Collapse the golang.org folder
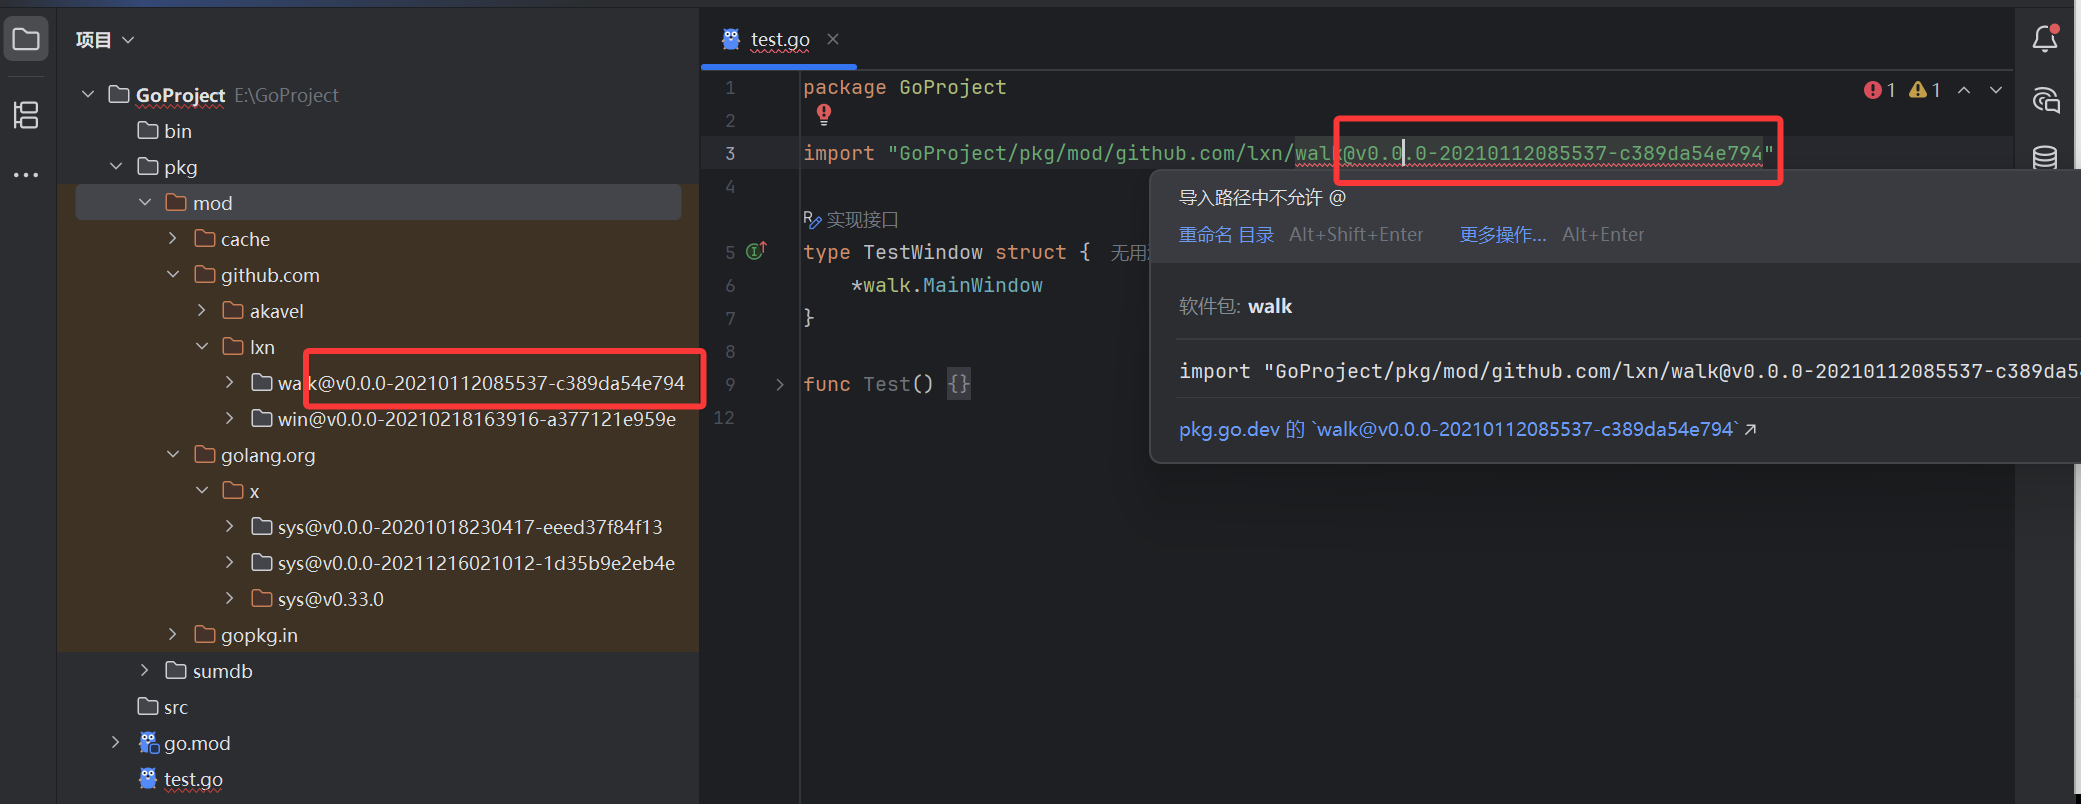 tap(173, 454)
